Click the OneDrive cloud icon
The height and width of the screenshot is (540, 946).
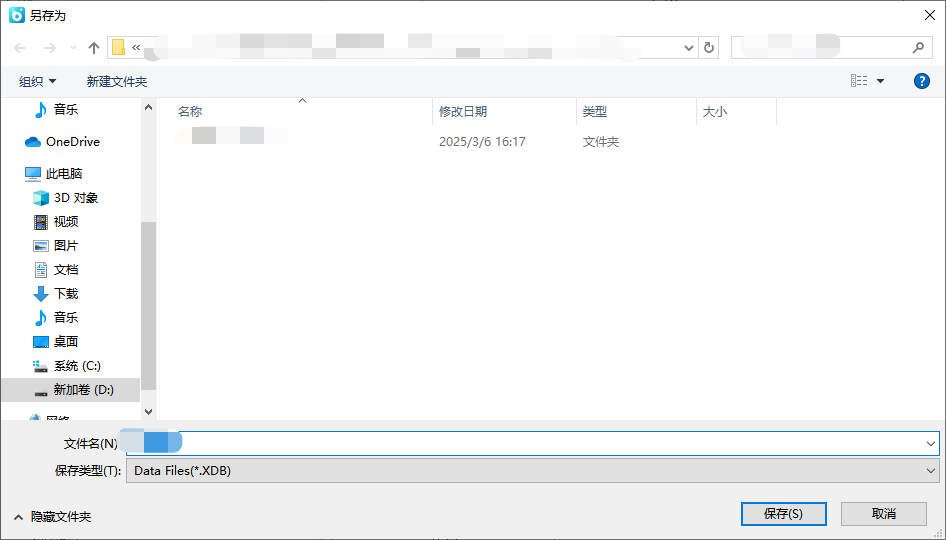click(x=33, y=142)
